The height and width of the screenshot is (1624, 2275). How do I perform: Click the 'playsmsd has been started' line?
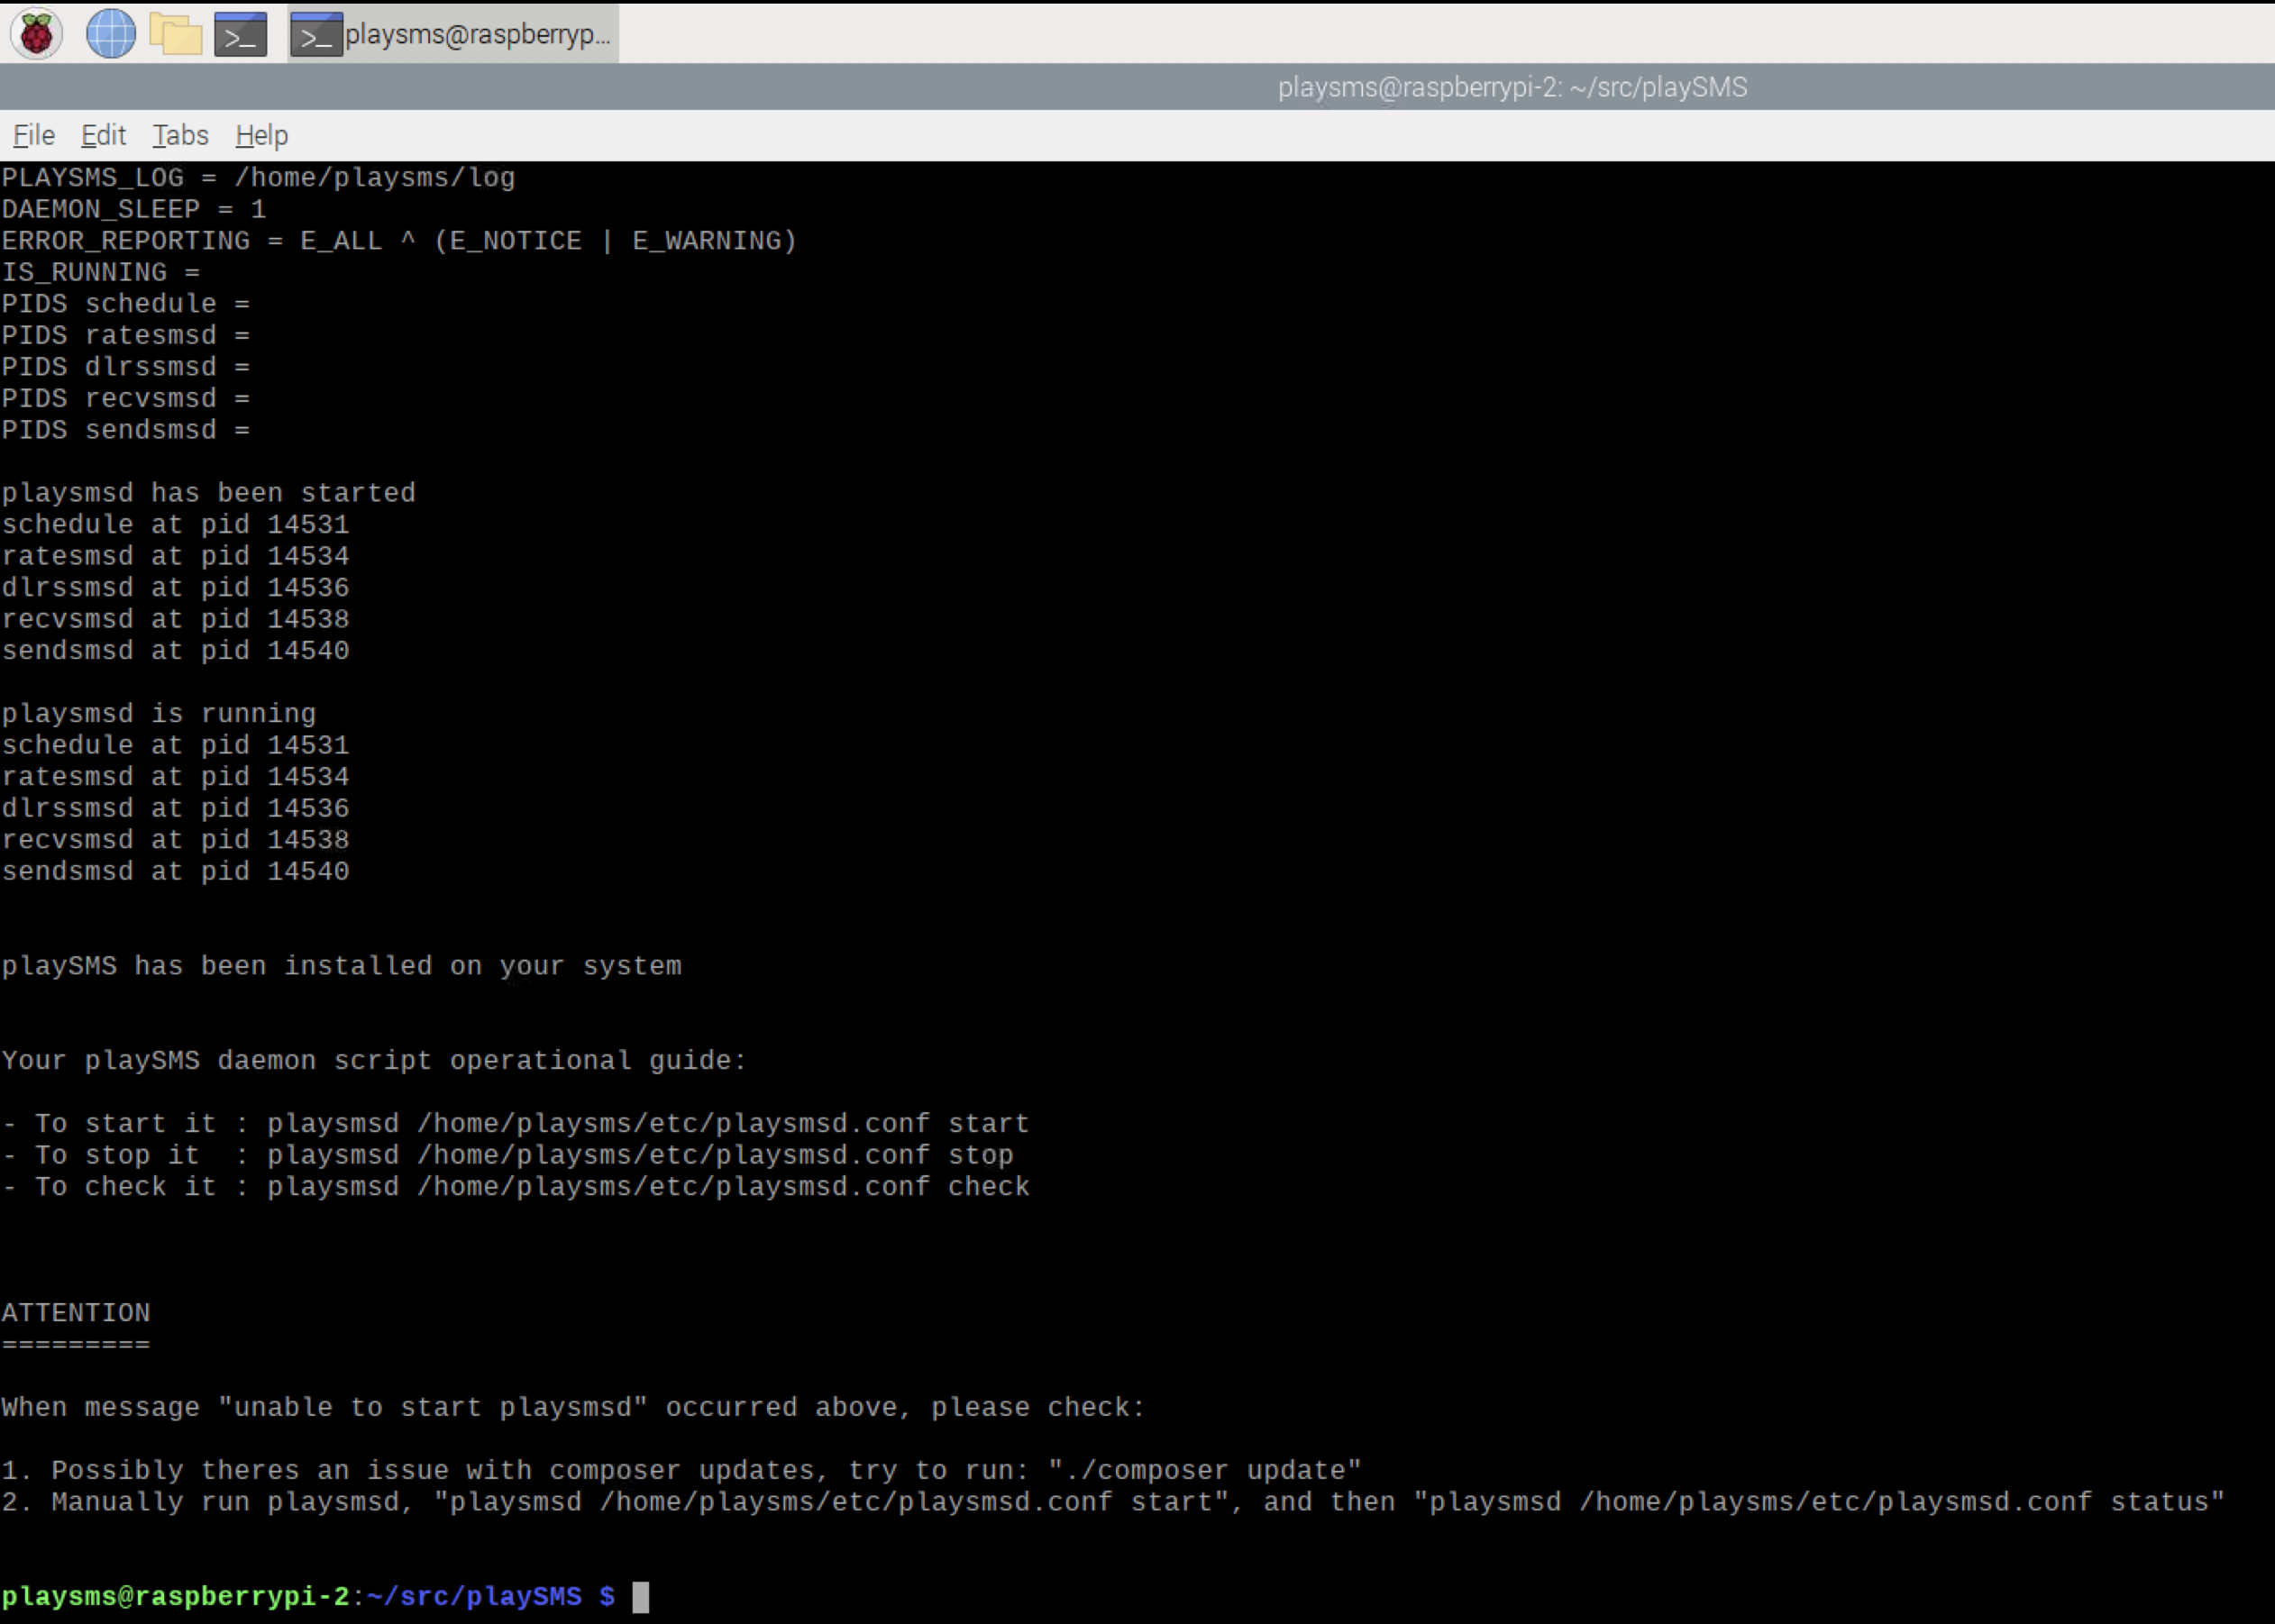pyautogui.click(x=208, y=493)
